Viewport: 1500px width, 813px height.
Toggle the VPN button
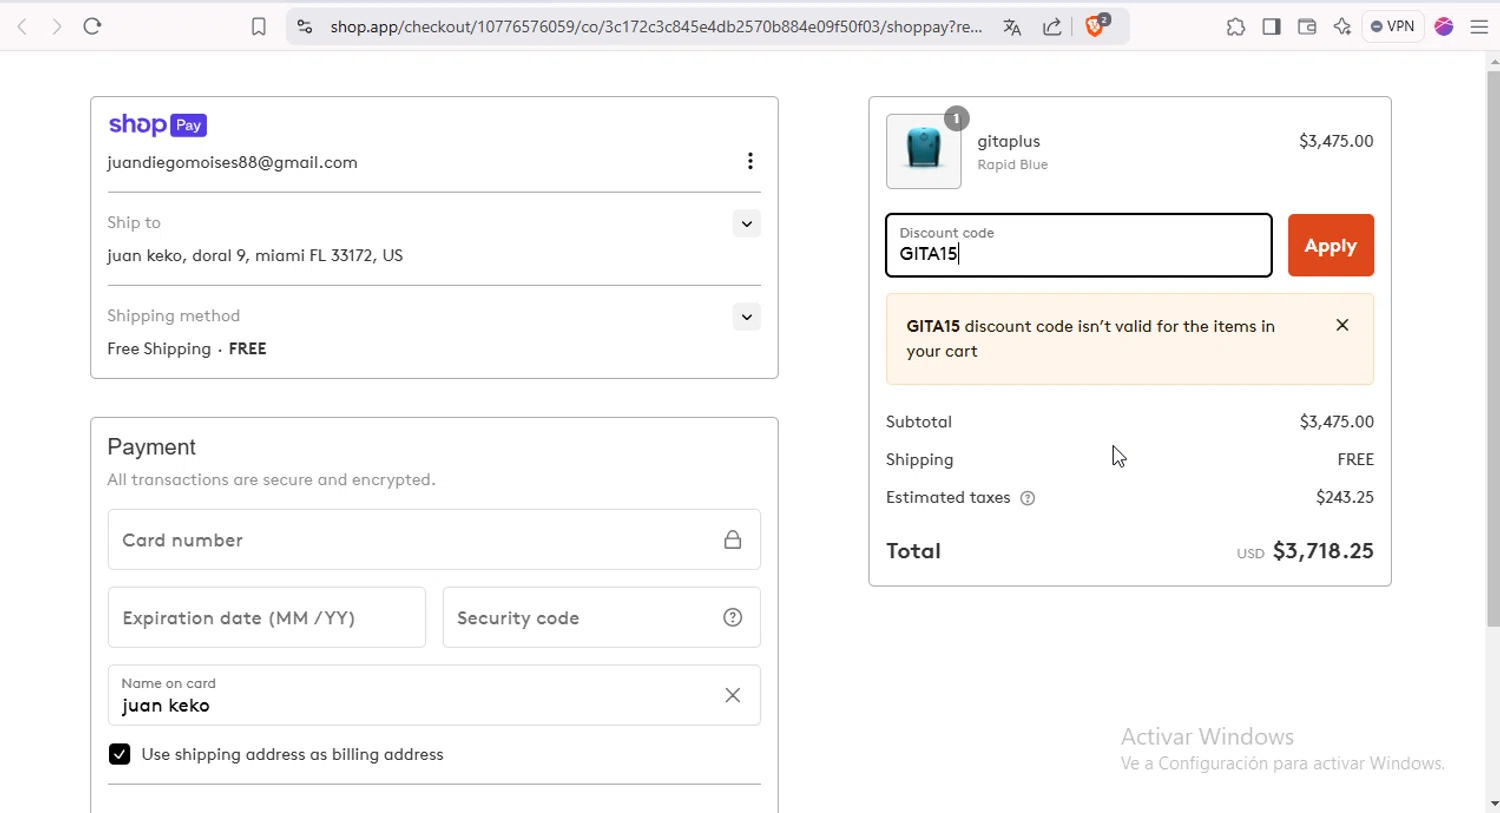1392,27
